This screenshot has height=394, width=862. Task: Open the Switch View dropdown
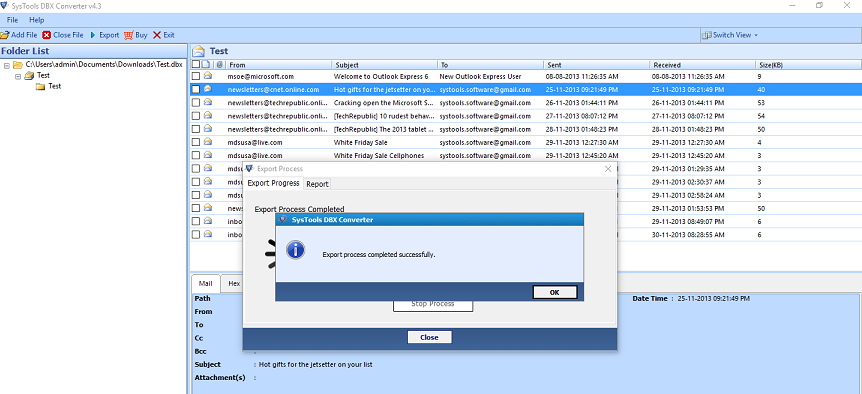[731, 35]
